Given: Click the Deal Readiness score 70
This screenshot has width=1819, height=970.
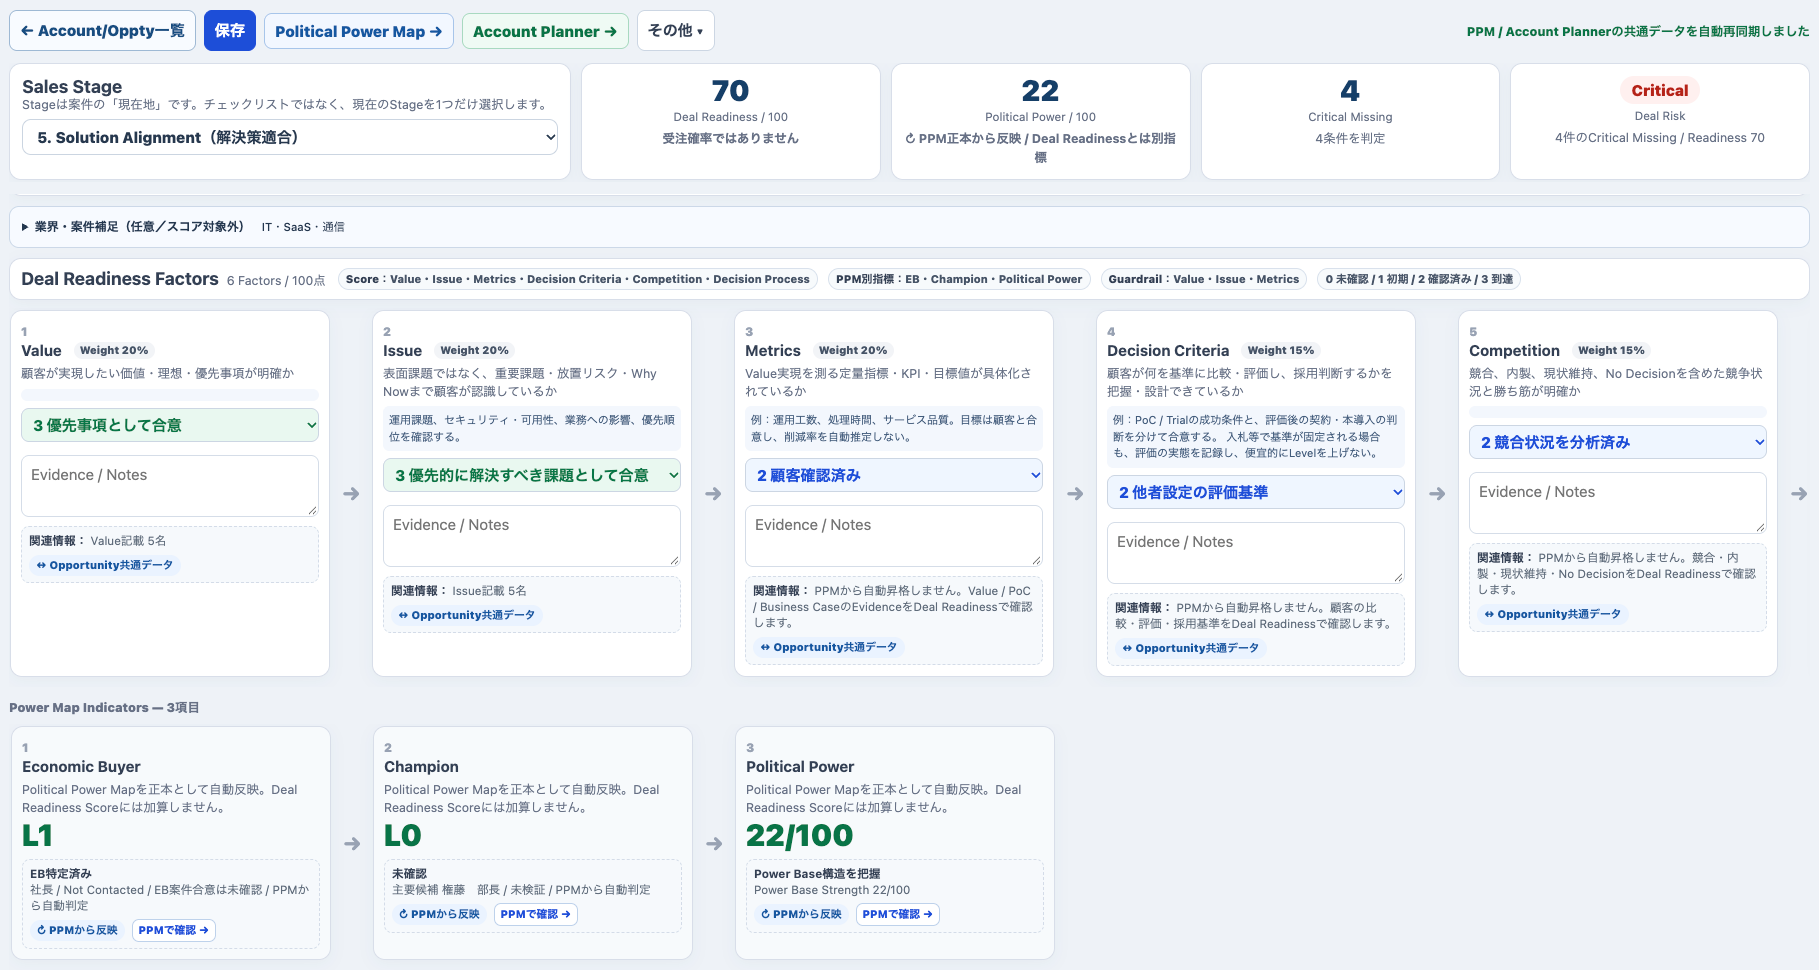Looking at the screenshot, I should tap(731, 91).
